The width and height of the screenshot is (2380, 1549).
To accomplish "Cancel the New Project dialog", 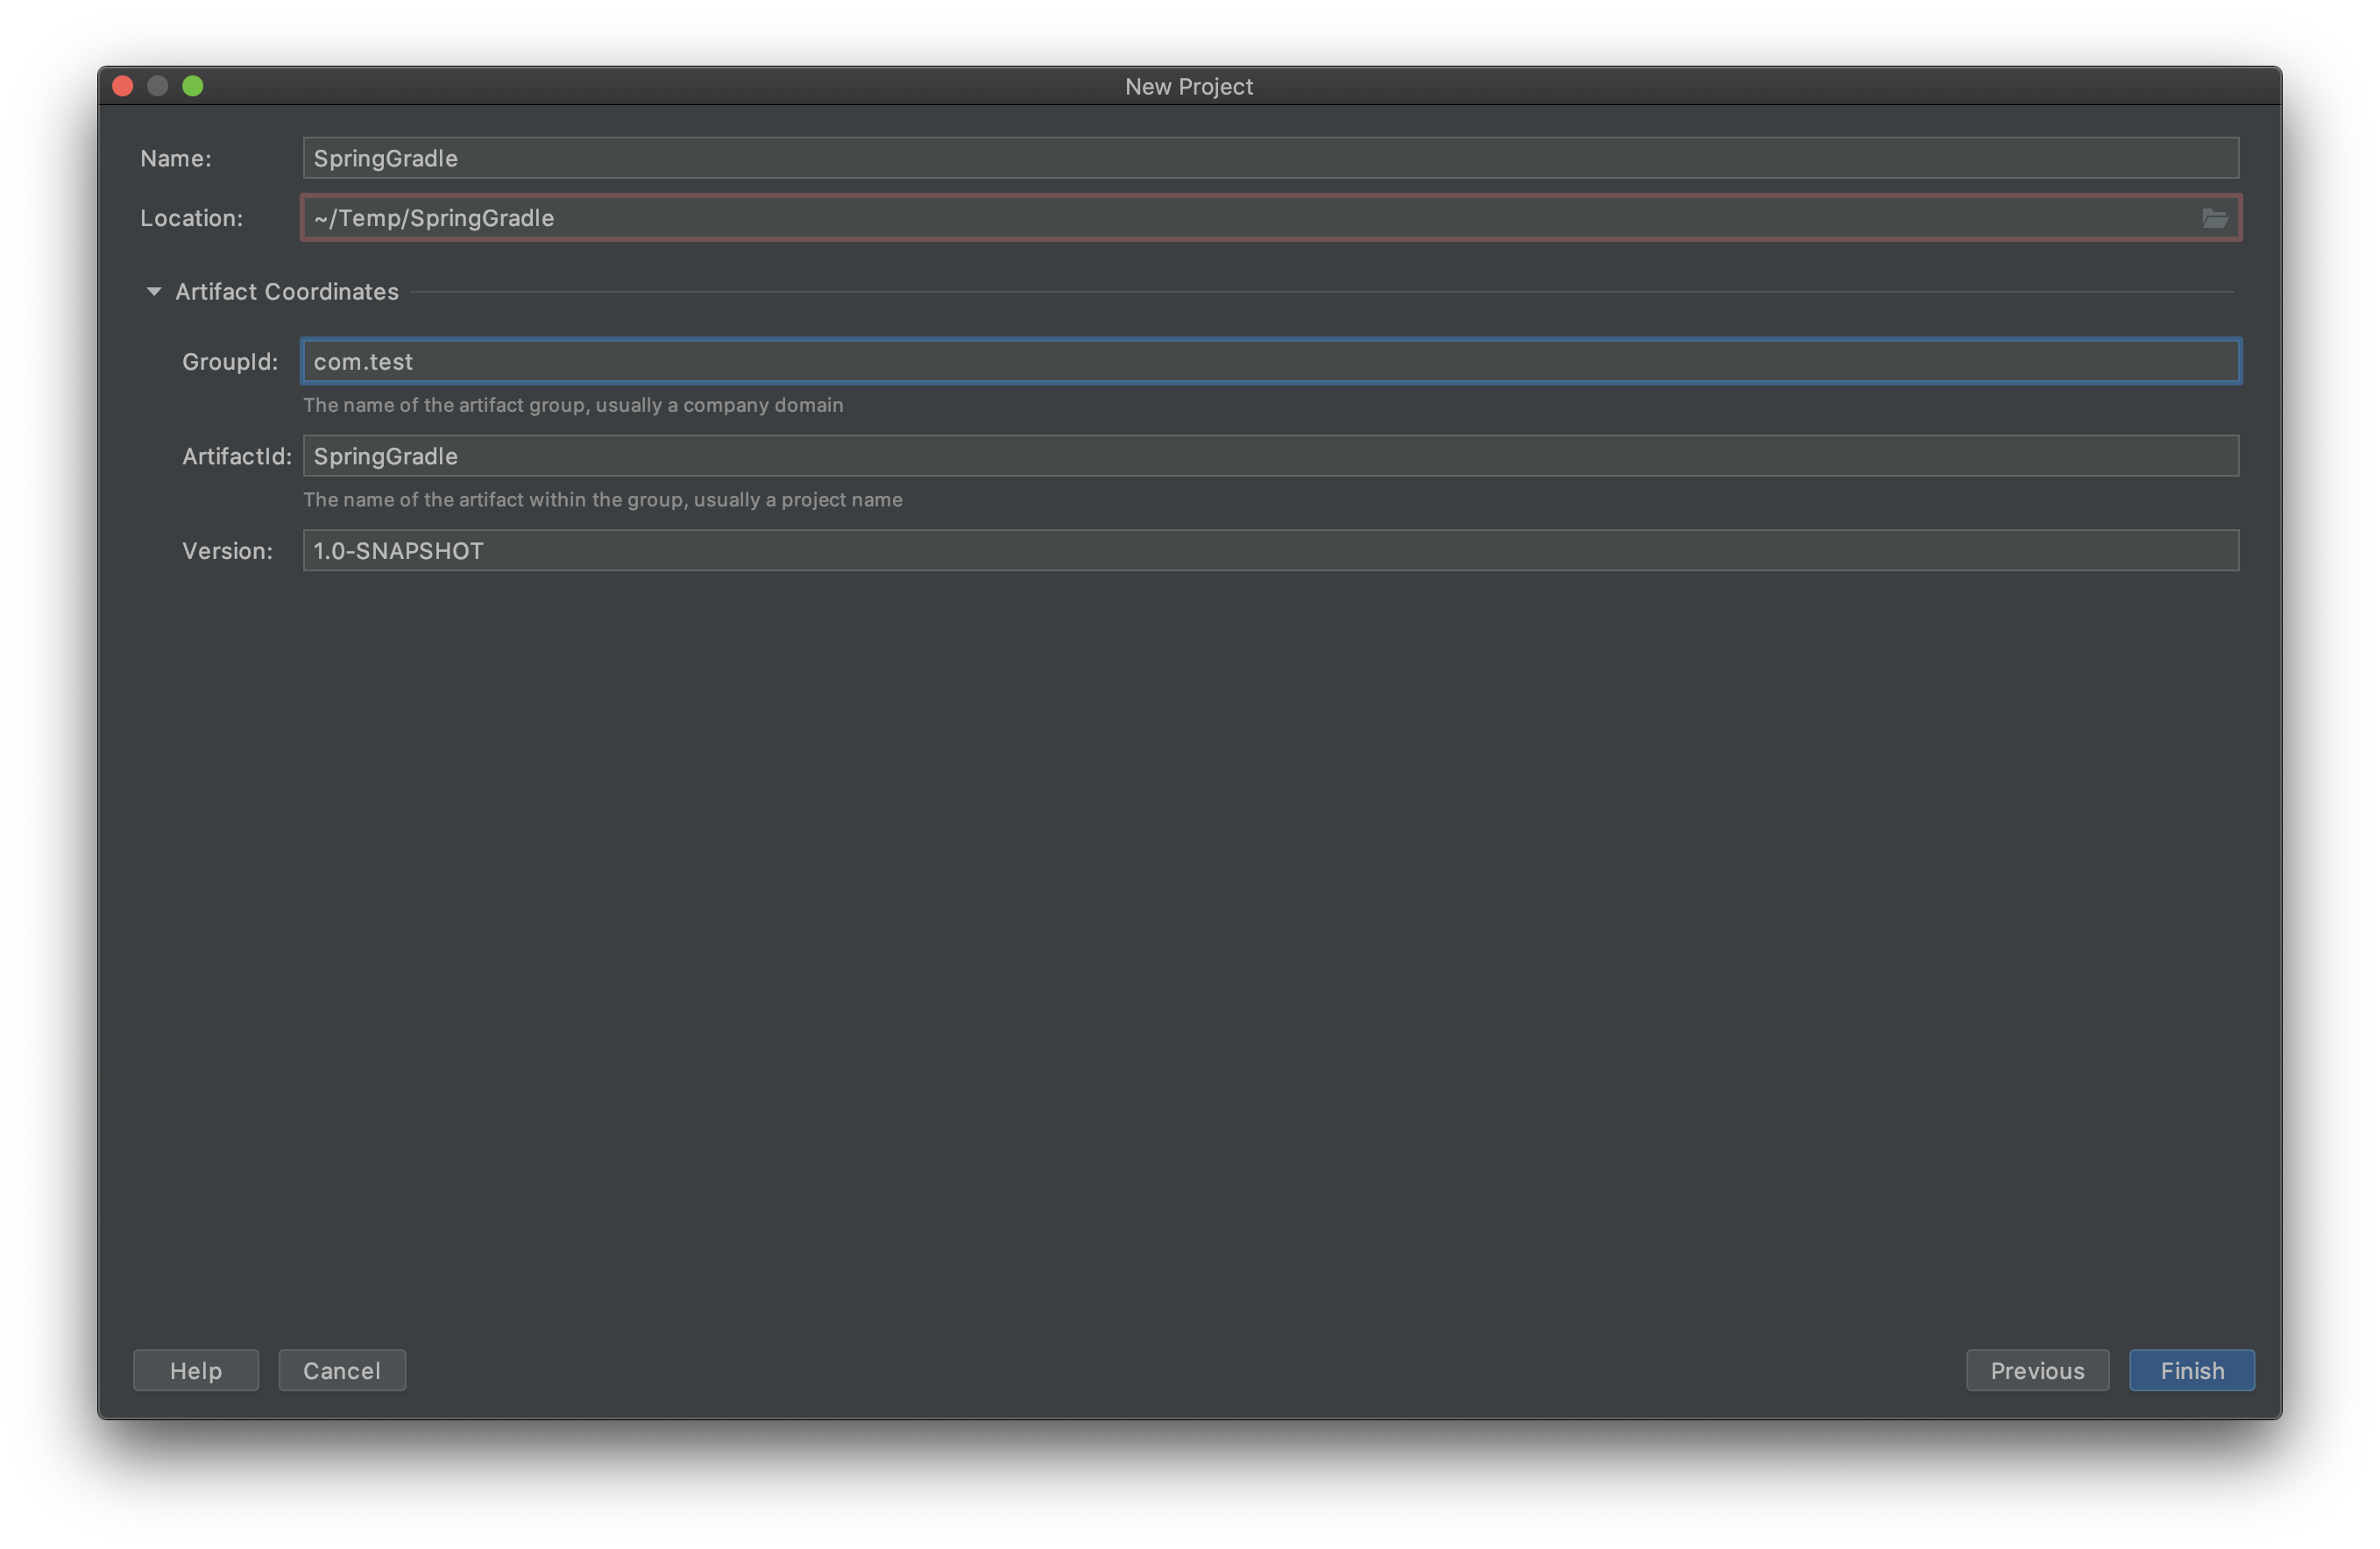I will point(342,1370).
